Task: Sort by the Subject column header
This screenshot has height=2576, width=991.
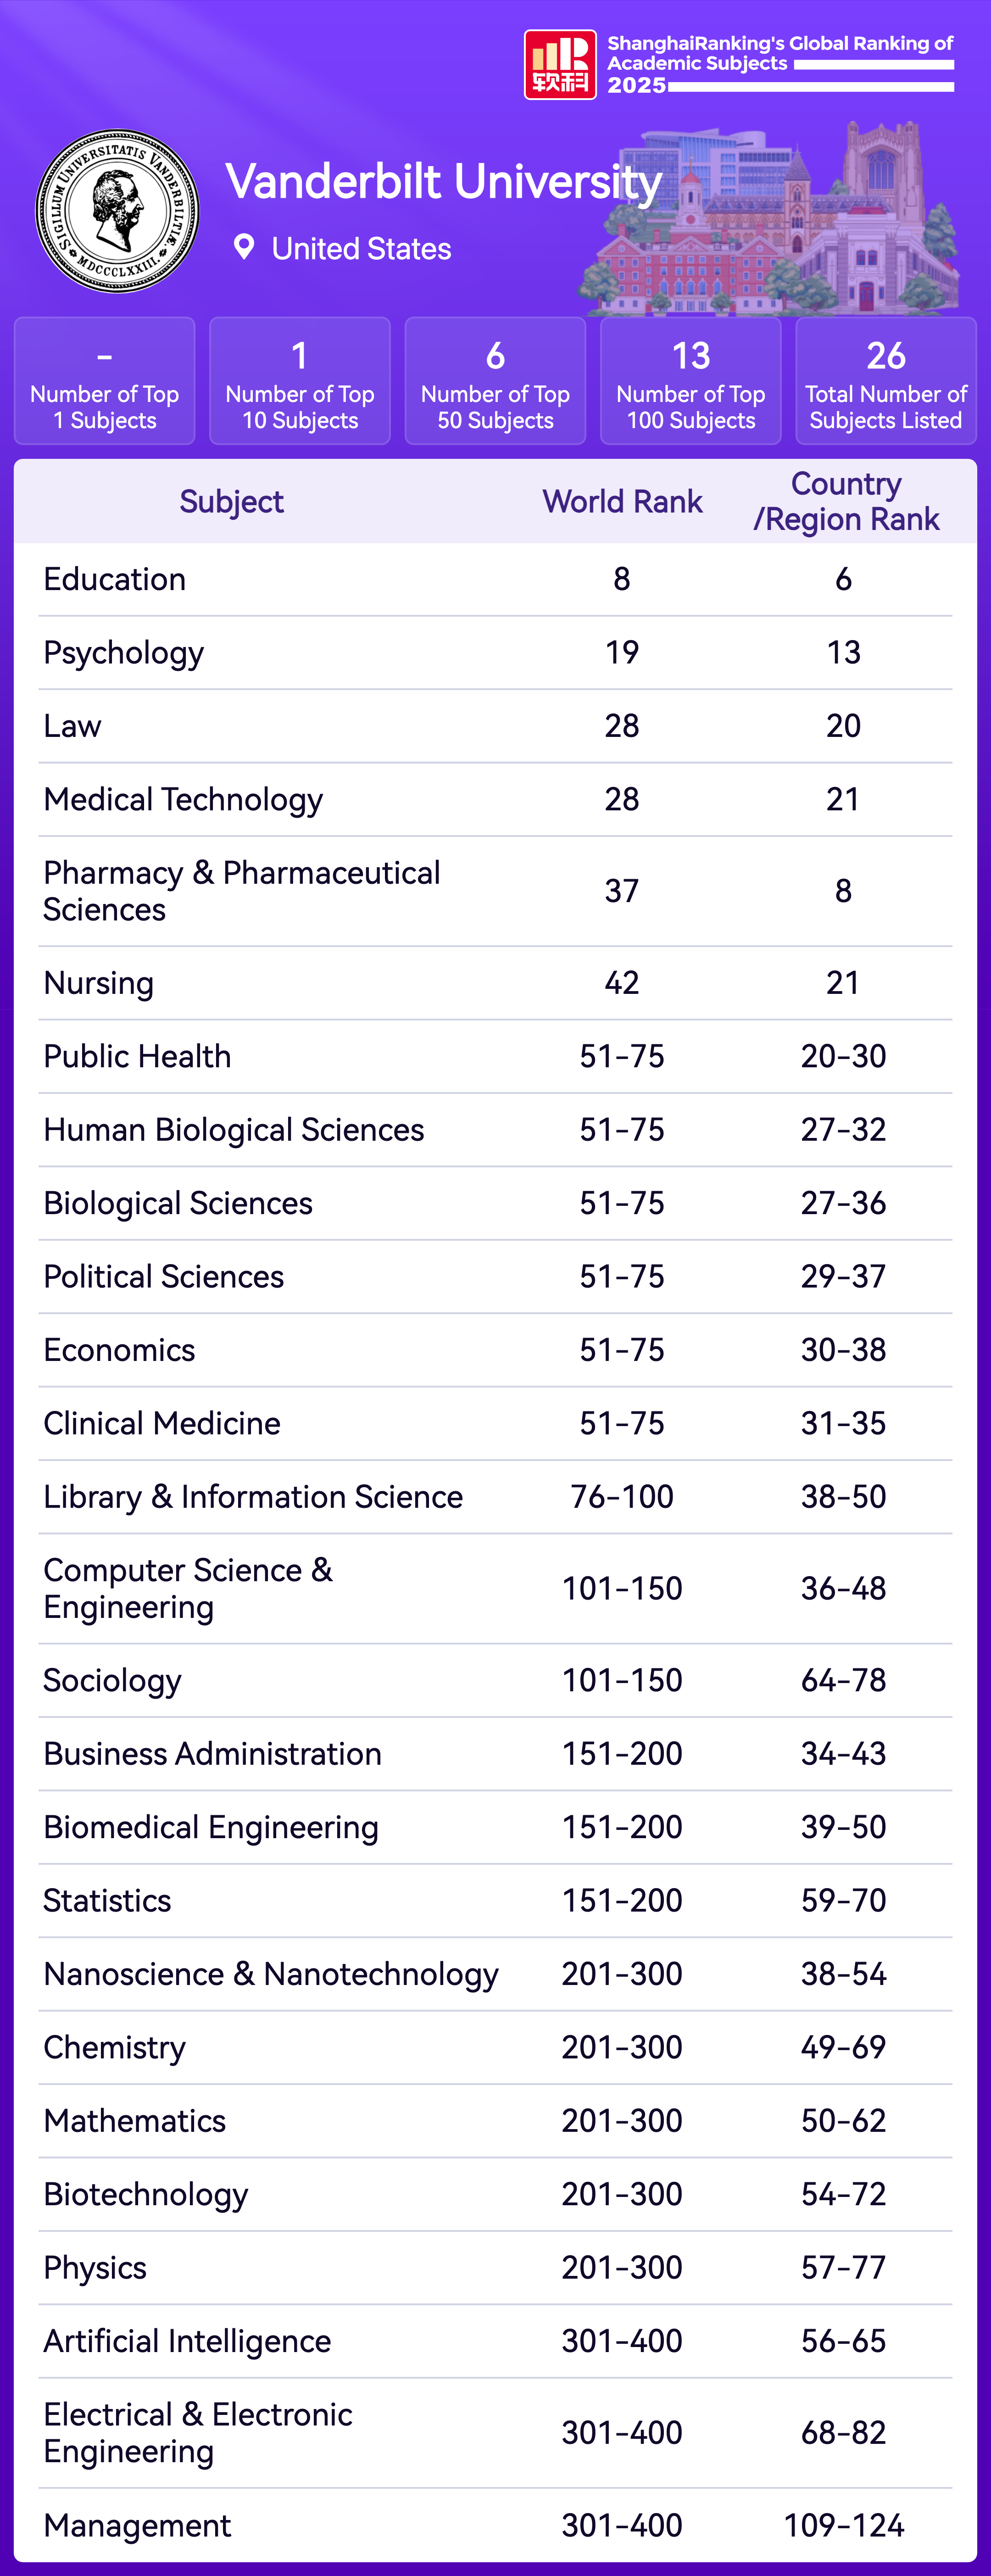Action: [231, 502]
